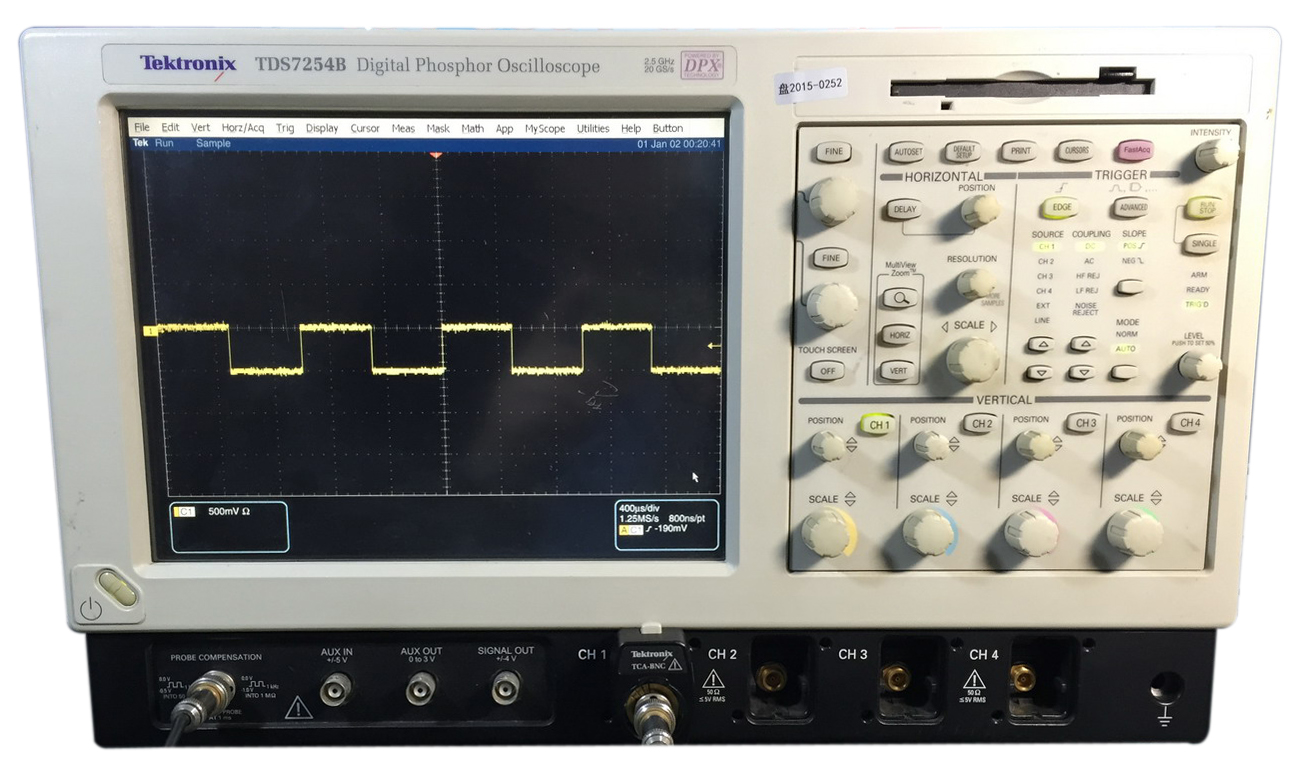Push the HORIZ zoom button

[900, 335]
